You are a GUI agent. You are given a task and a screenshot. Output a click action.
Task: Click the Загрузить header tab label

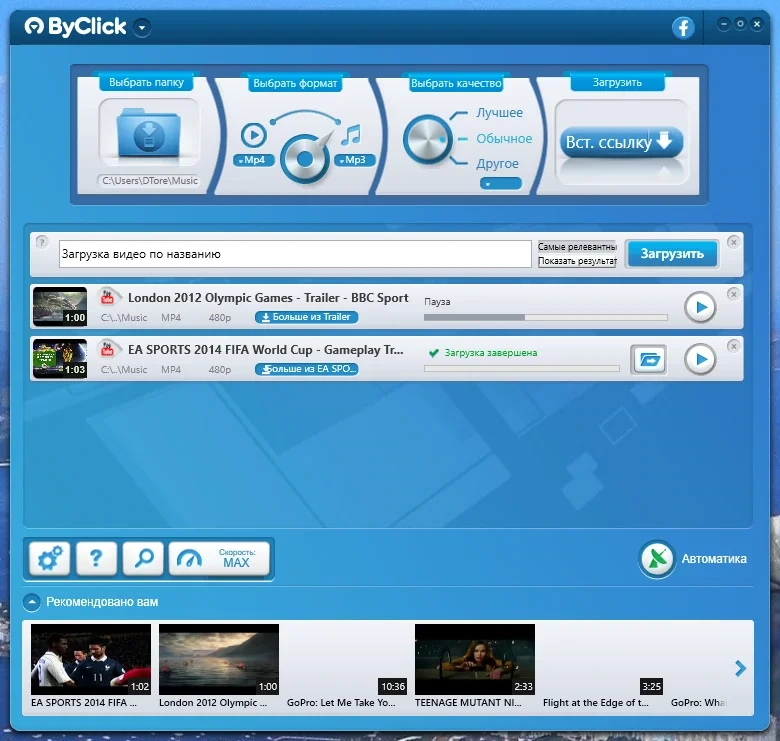coord(617,83)
